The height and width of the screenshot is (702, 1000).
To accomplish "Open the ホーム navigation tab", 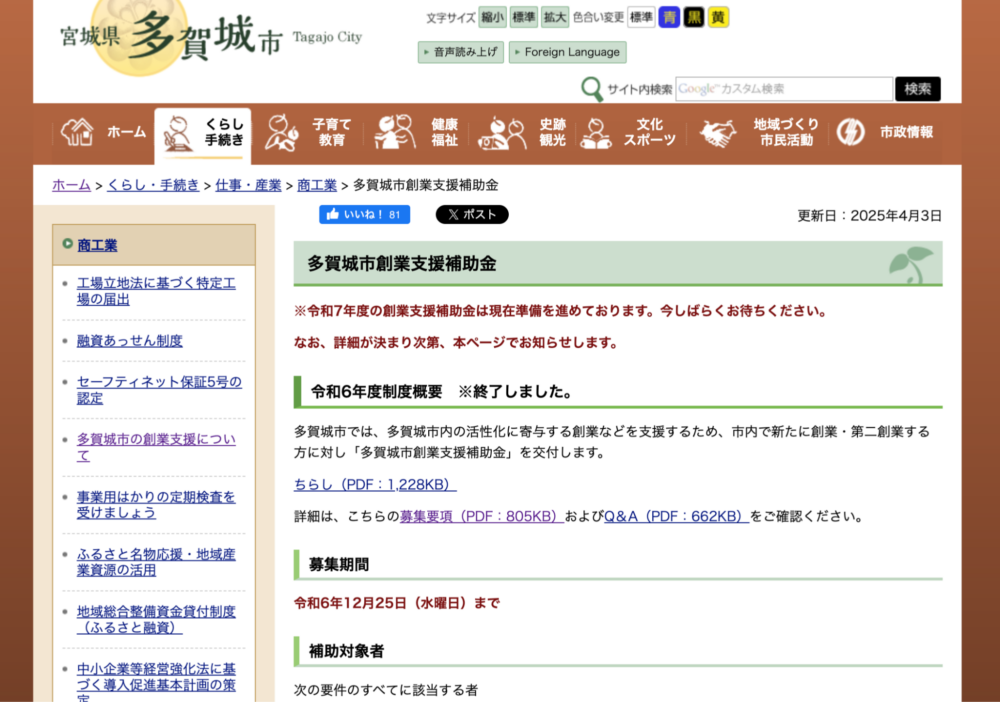I will 103,133.
